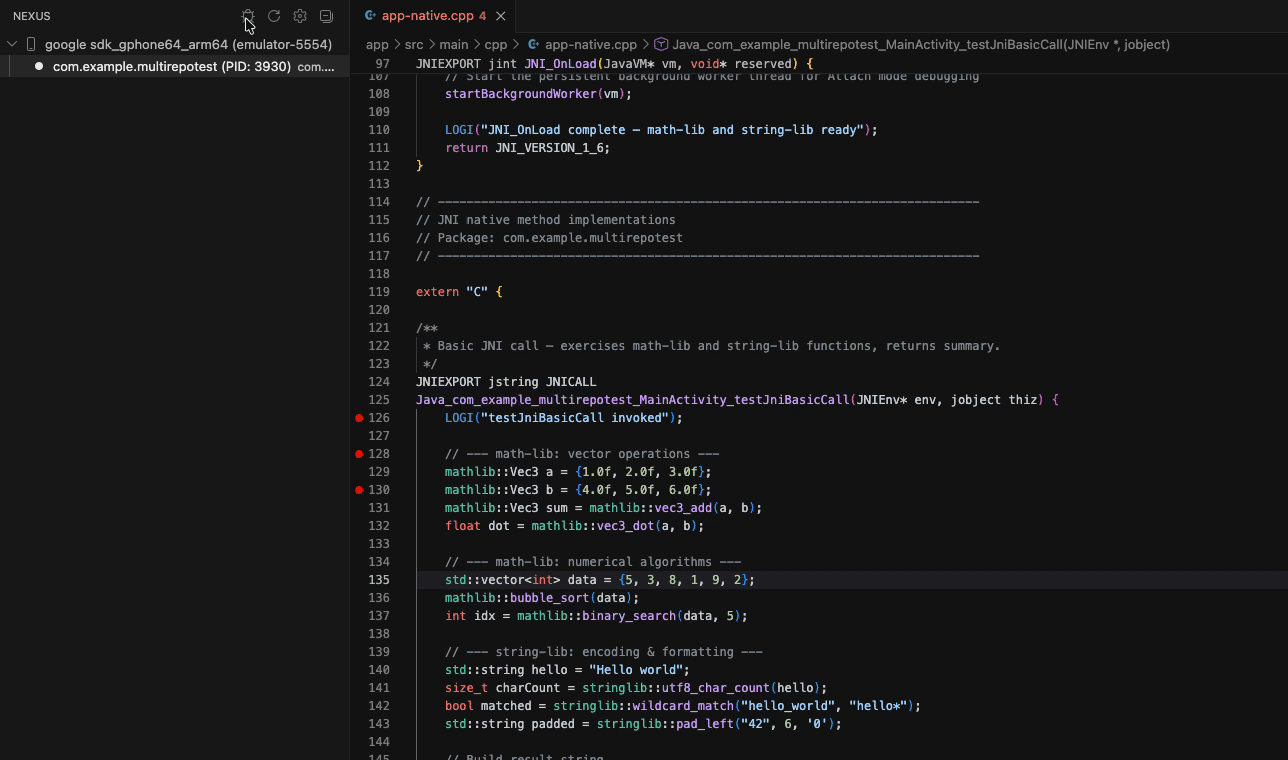Click on 'startBackgroundWorker' on line 108
This screenshot has height=760, width=1288.
coord(521,94)
